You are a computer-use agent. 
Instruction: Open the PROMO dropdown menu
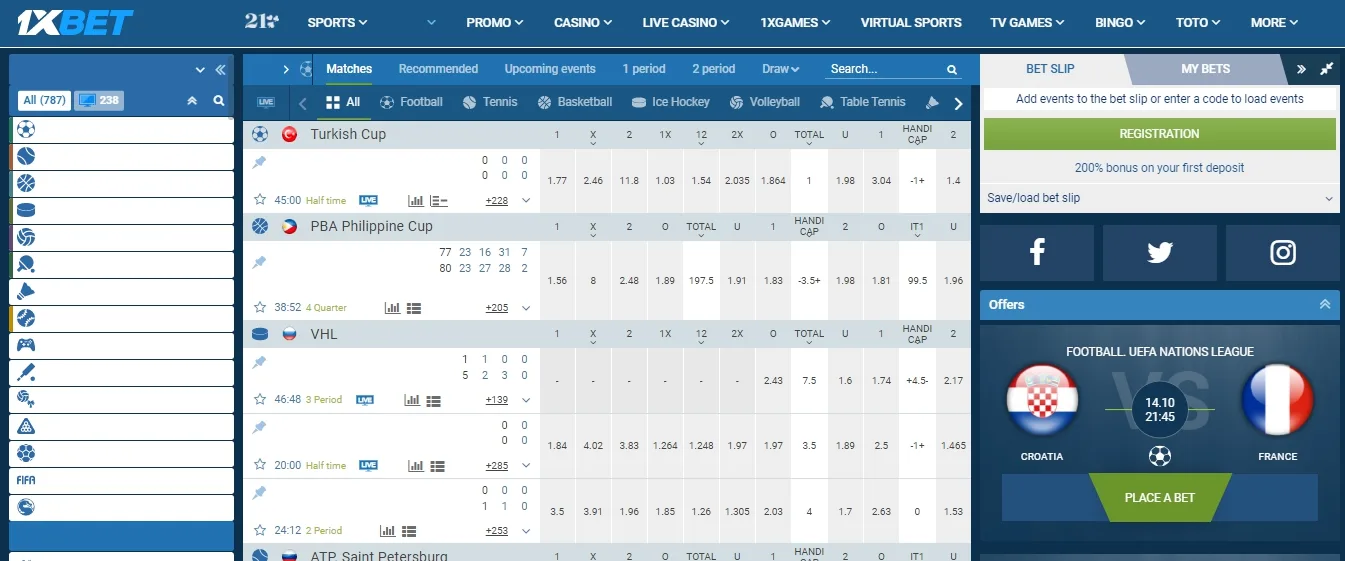tap(495, 22)
